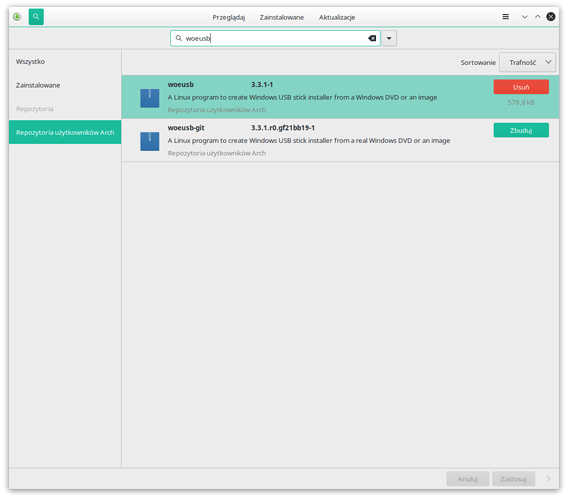Click the woeusb-git package icon
568x499 pixels.
[x=150, y=141]
